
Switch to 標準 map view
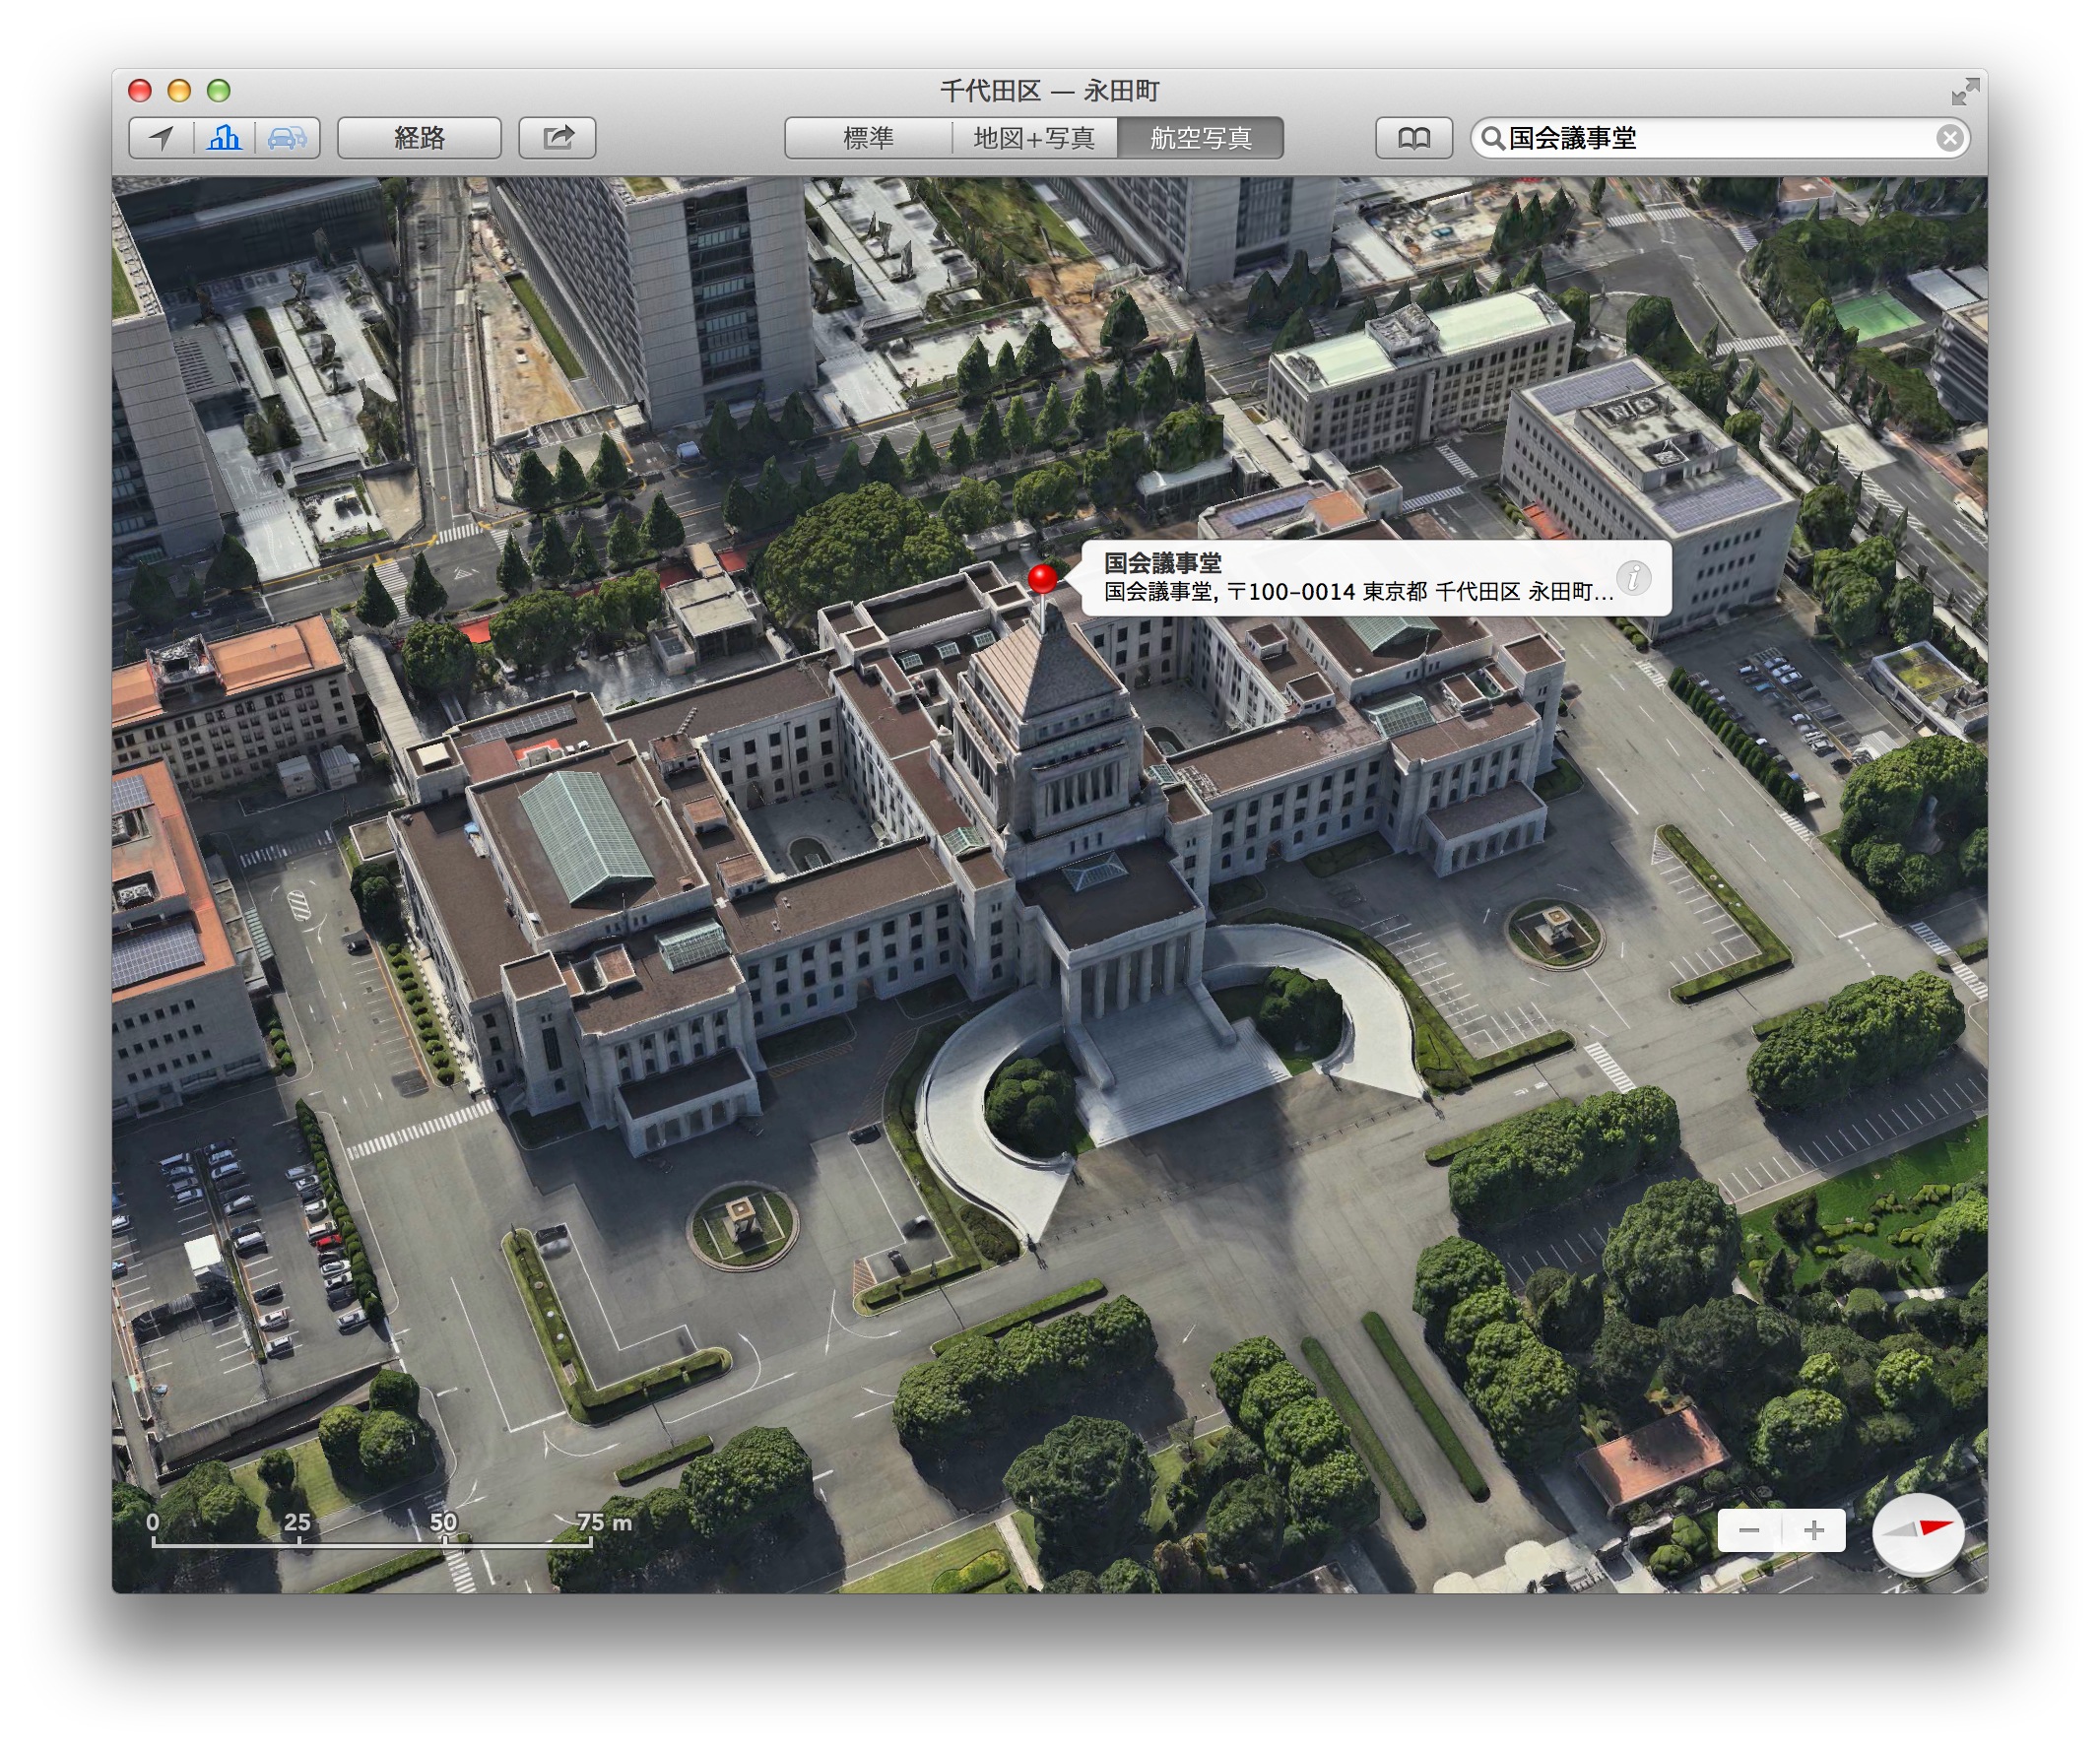pyautogui.click(x=868, y=138)
